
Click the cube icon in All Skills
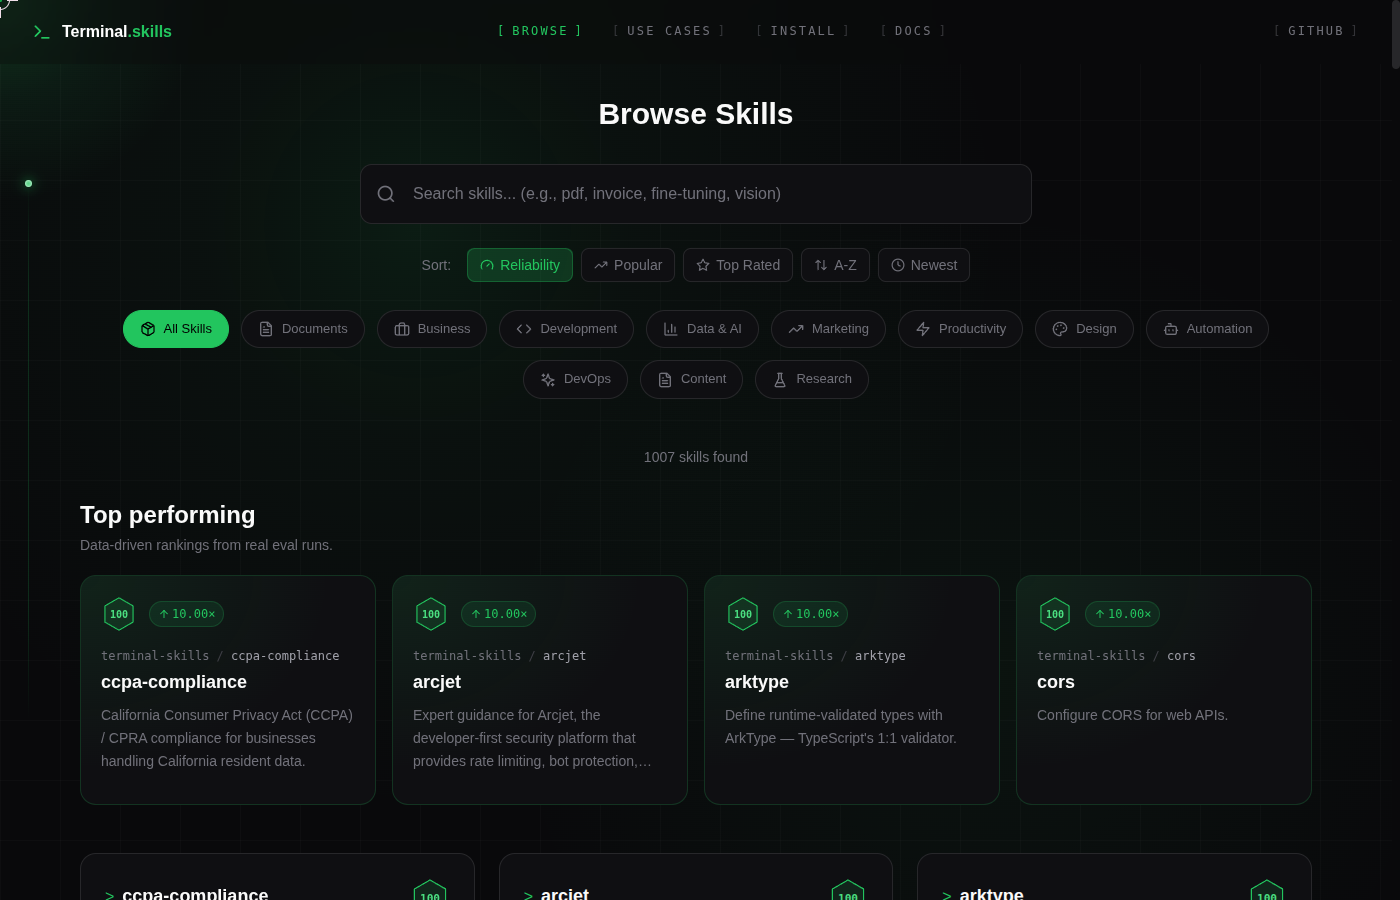148,329
